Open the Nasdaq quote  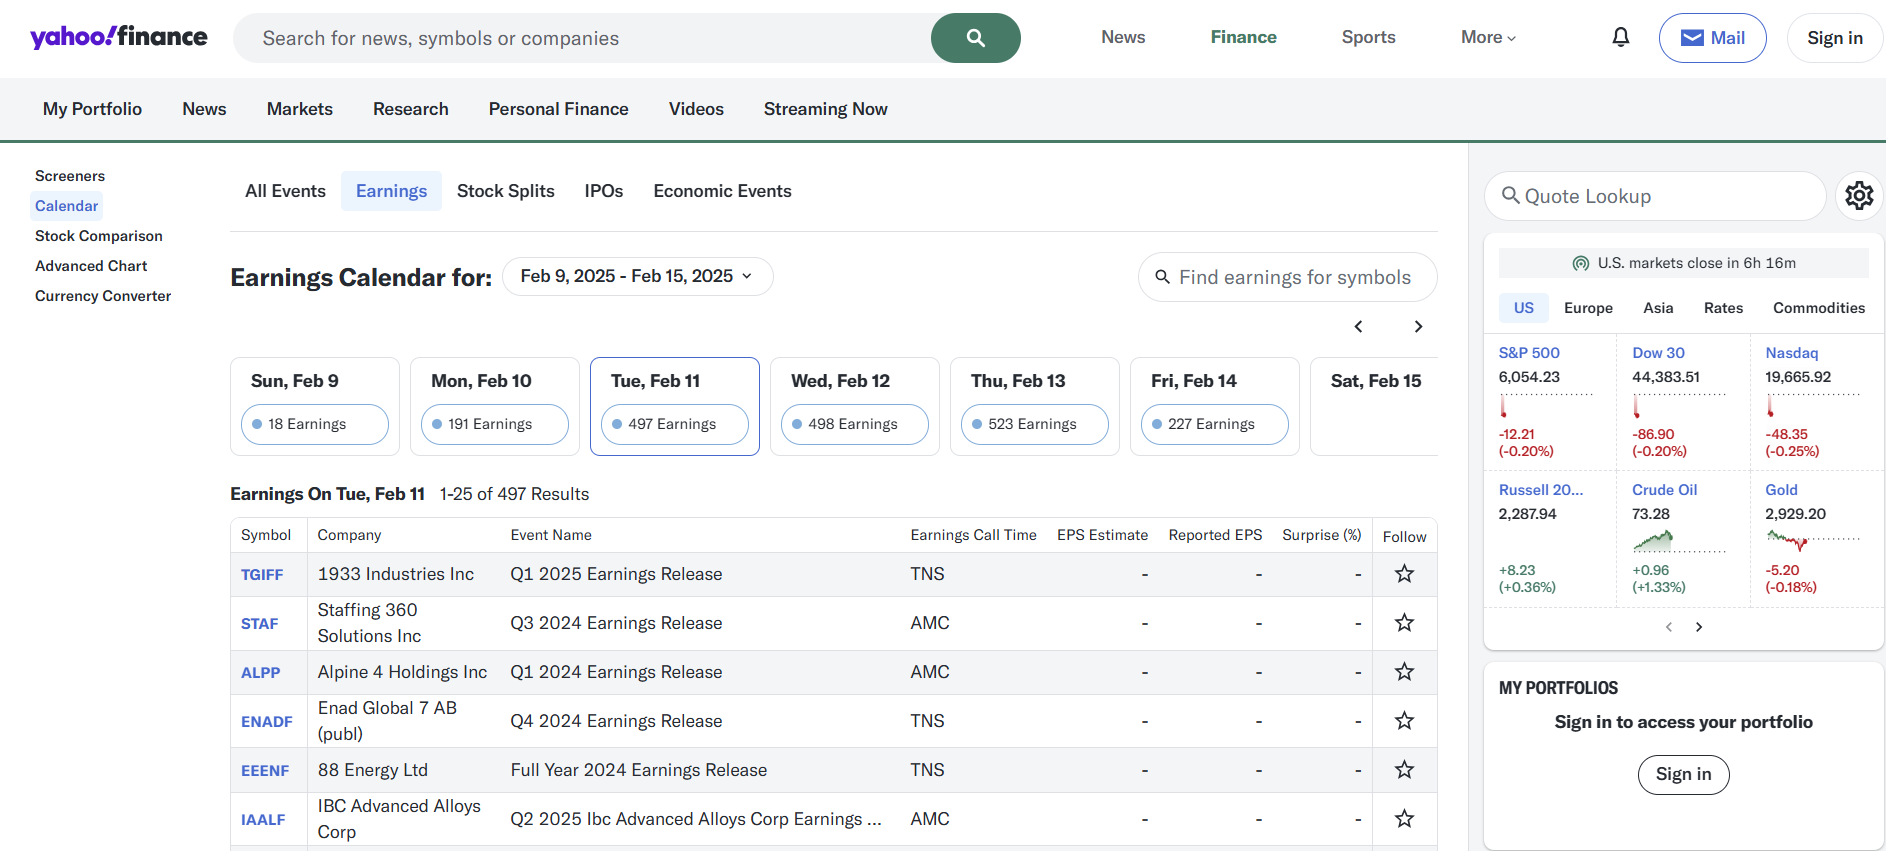pyautogui.click(x=1791, y=353)
